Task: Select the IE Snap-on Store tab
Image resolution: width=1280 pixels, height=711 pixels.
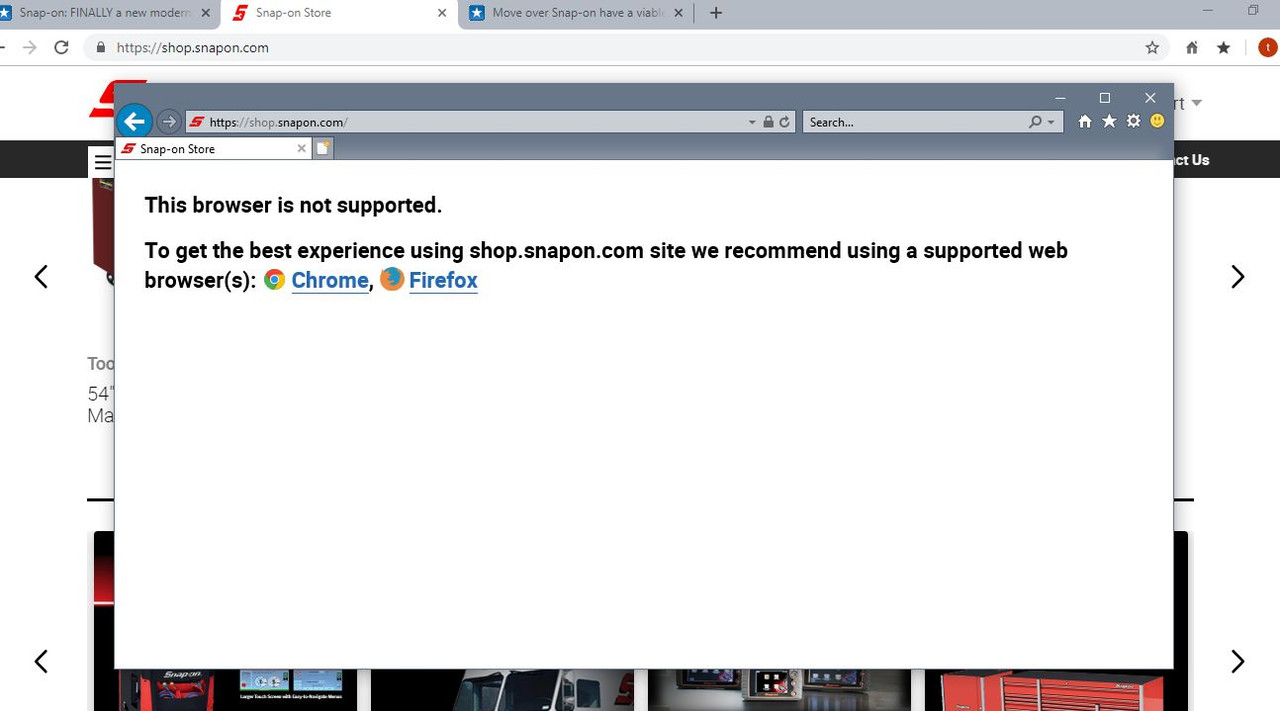Action: [x=212, y=149]
